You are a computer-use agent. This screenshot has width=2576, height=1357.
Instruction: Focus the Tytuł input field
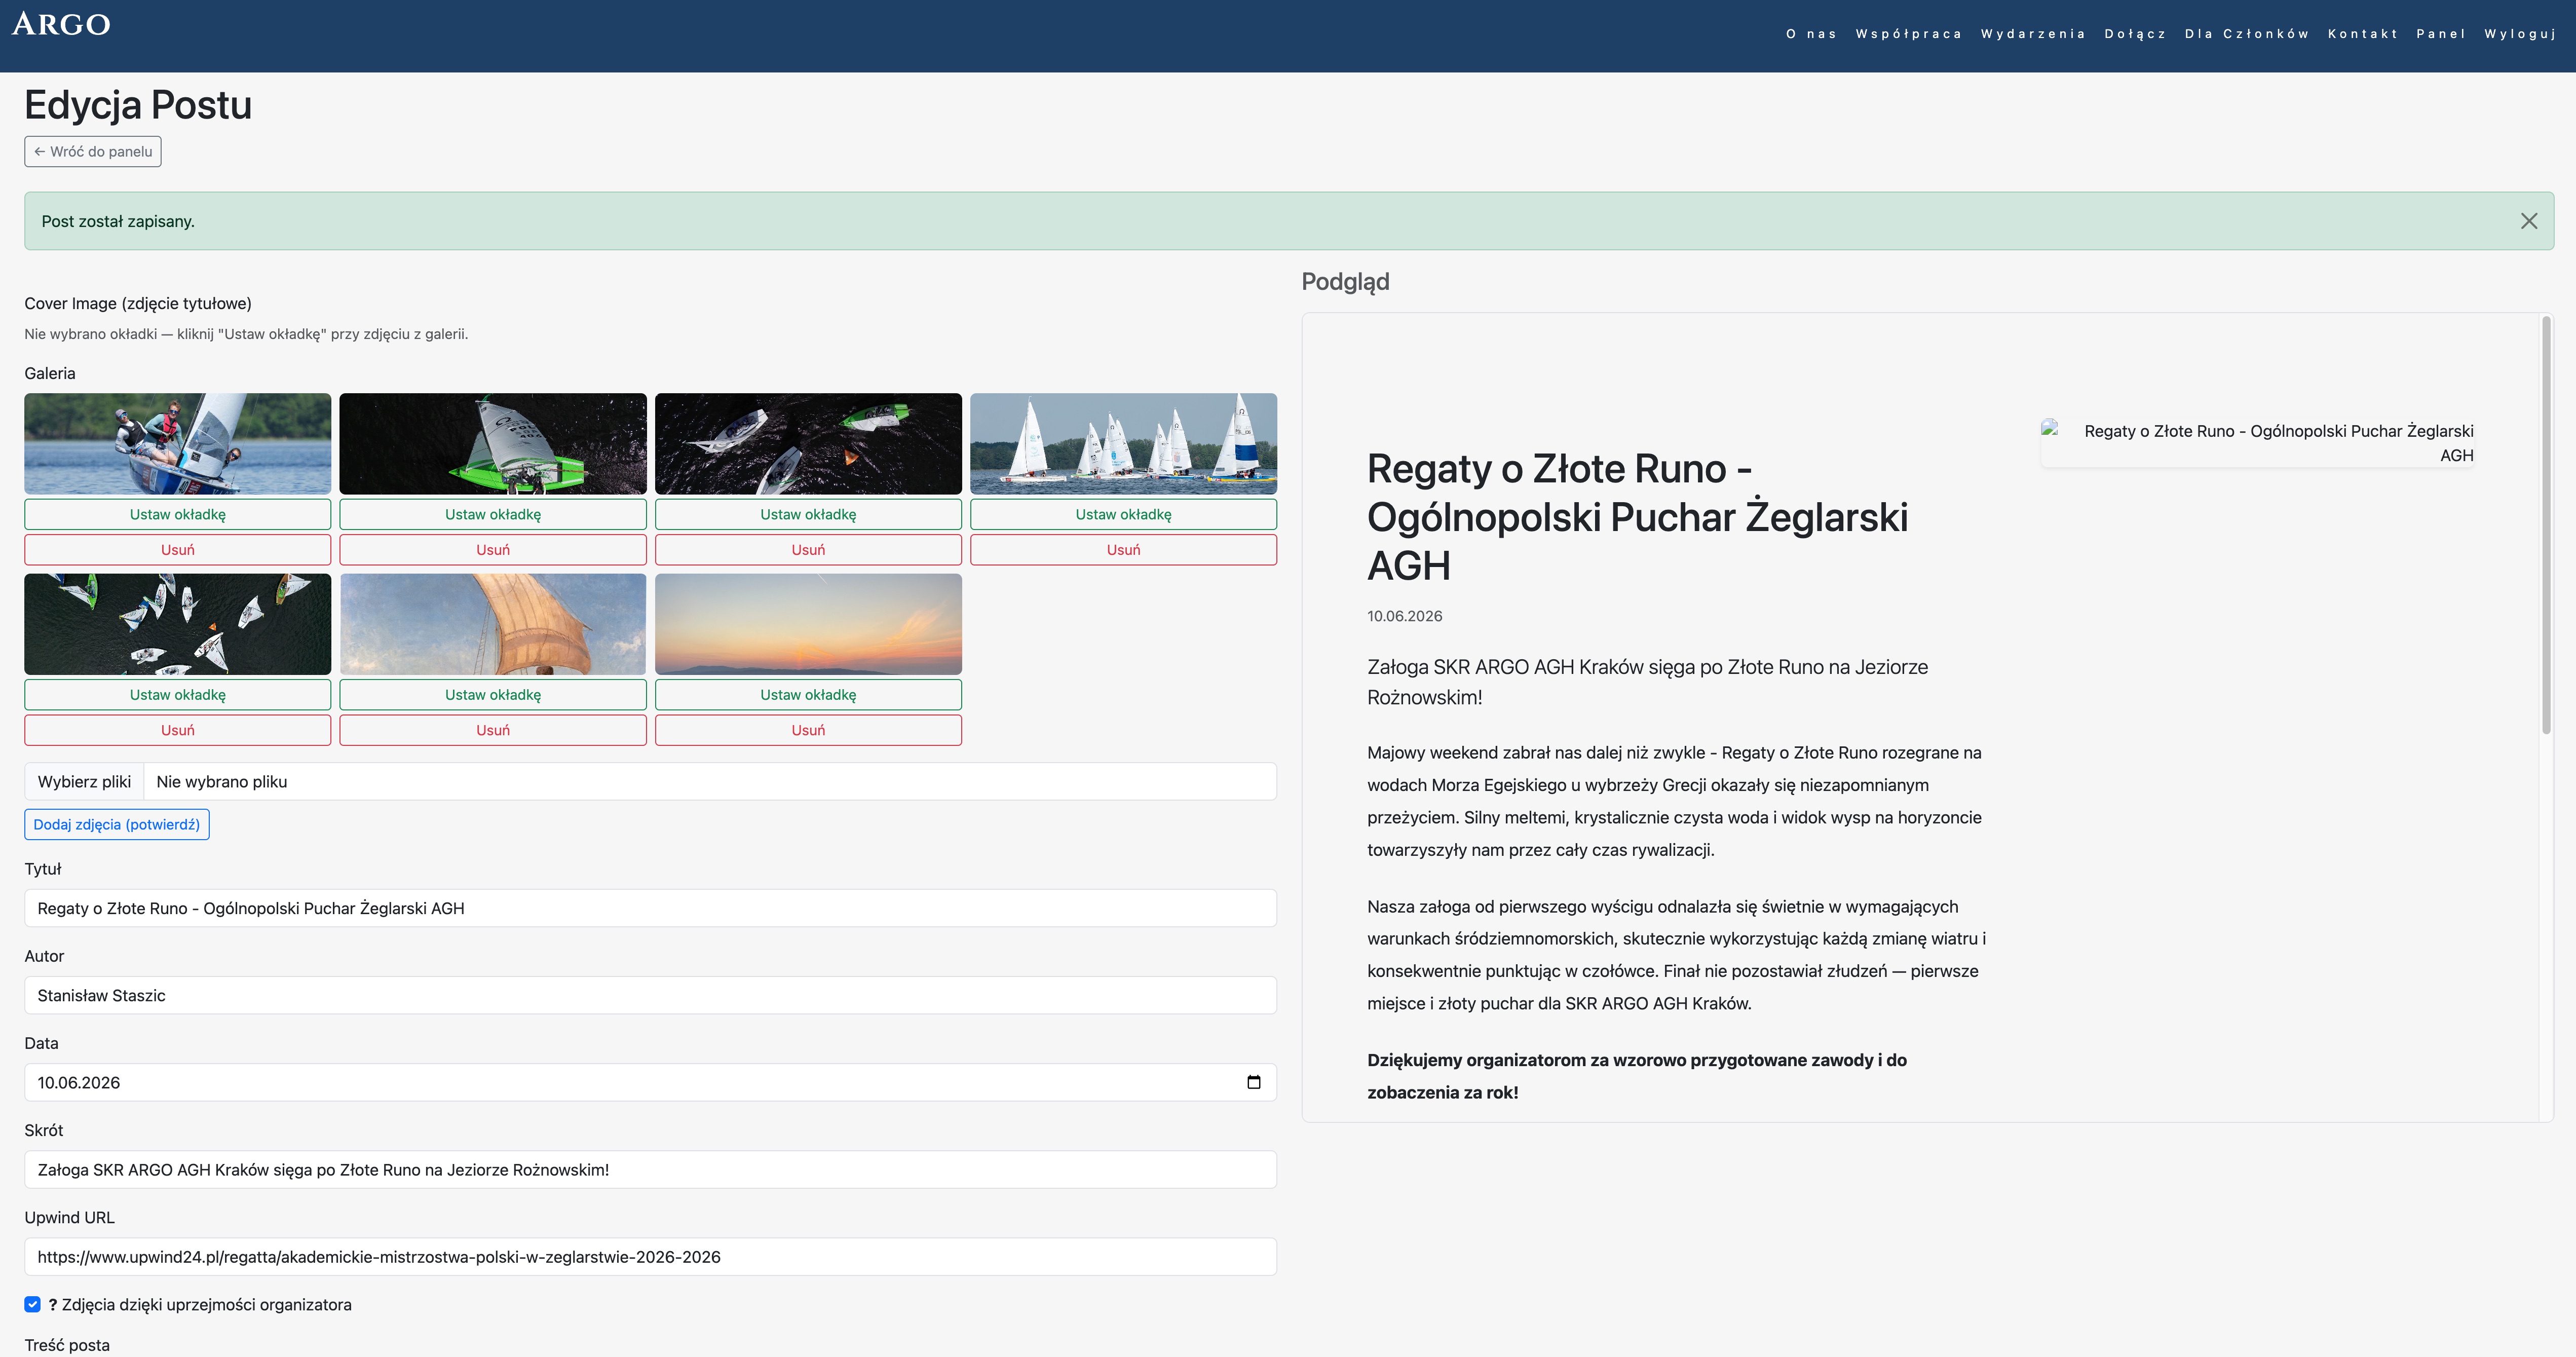[x=650, y=908]
